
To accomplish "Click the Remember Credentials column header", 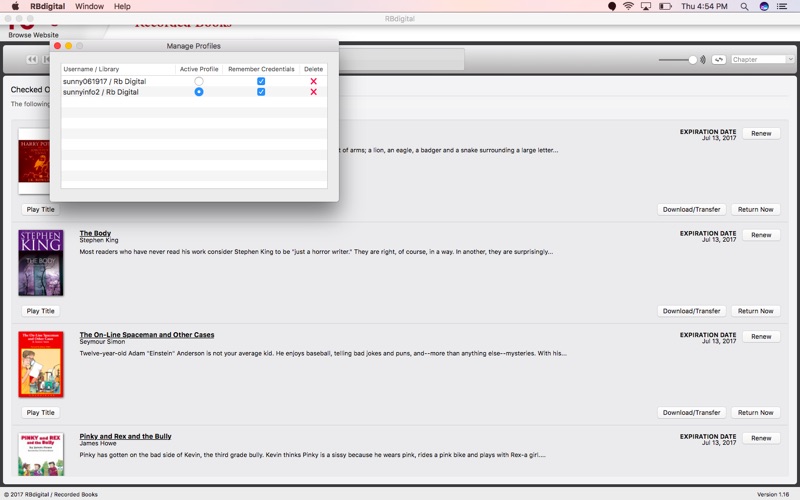I will click(x=261, y=69).
